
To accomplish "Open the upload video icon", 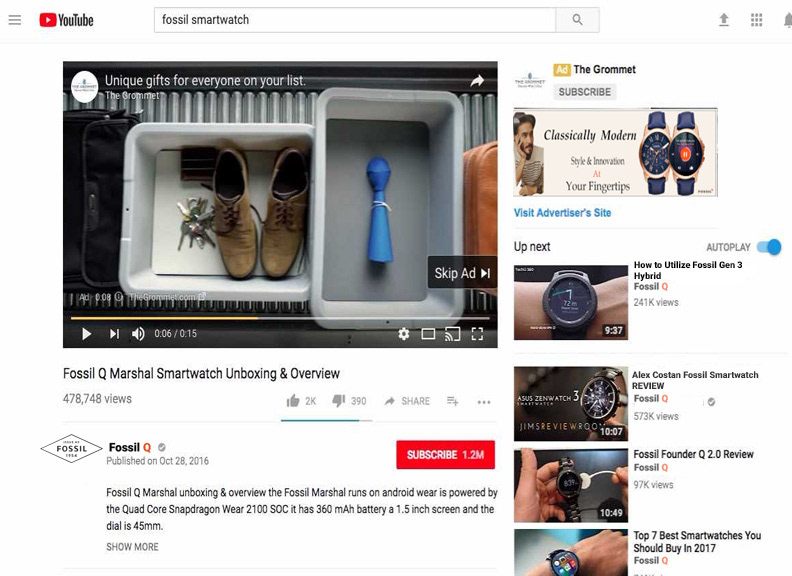I will click(x=724, y=20).
